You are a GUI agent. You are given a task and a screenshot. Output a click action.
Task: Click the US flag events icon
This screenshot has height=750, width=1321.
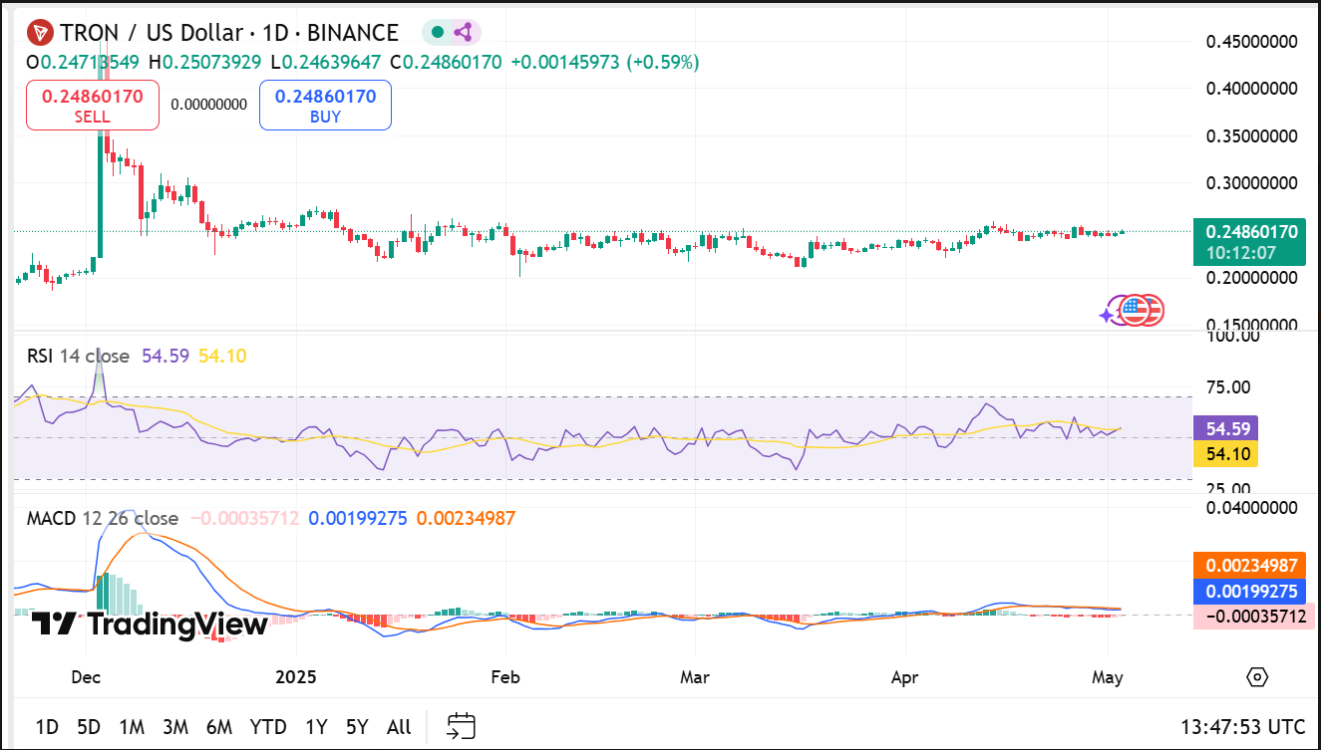1132,311
